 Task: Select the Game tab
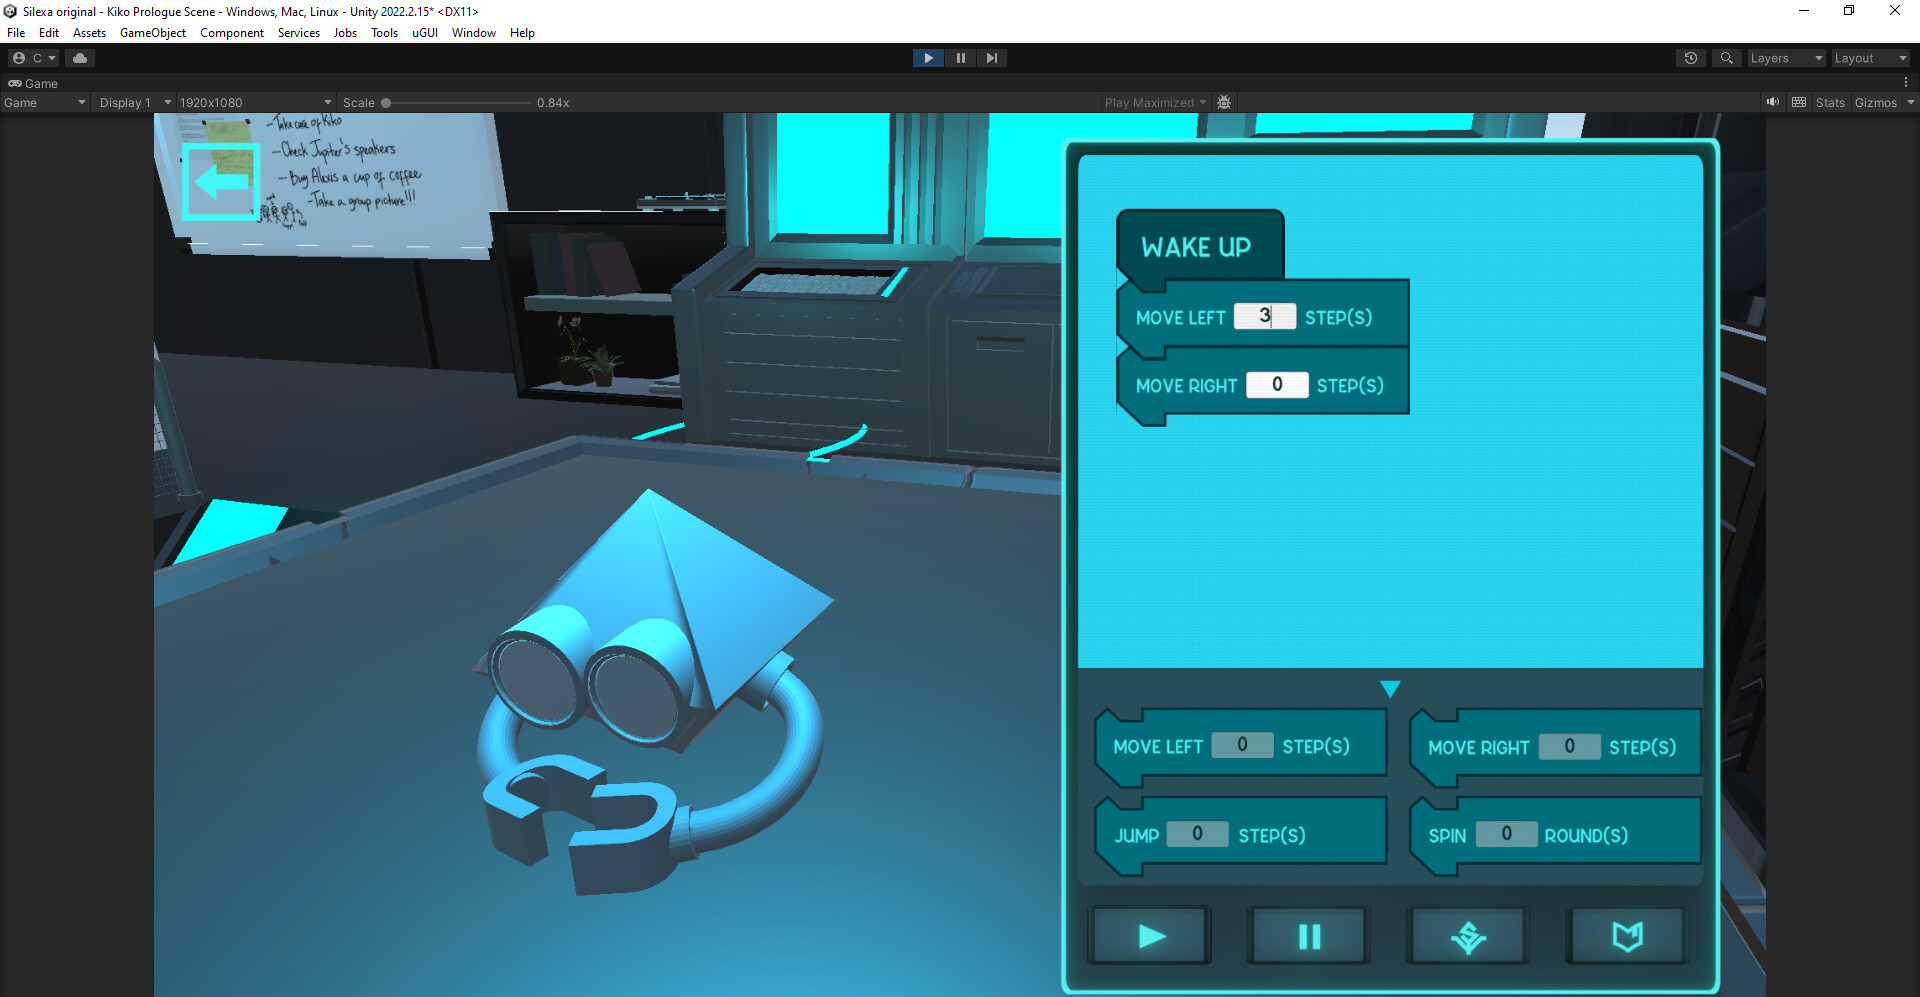point(33,84)
